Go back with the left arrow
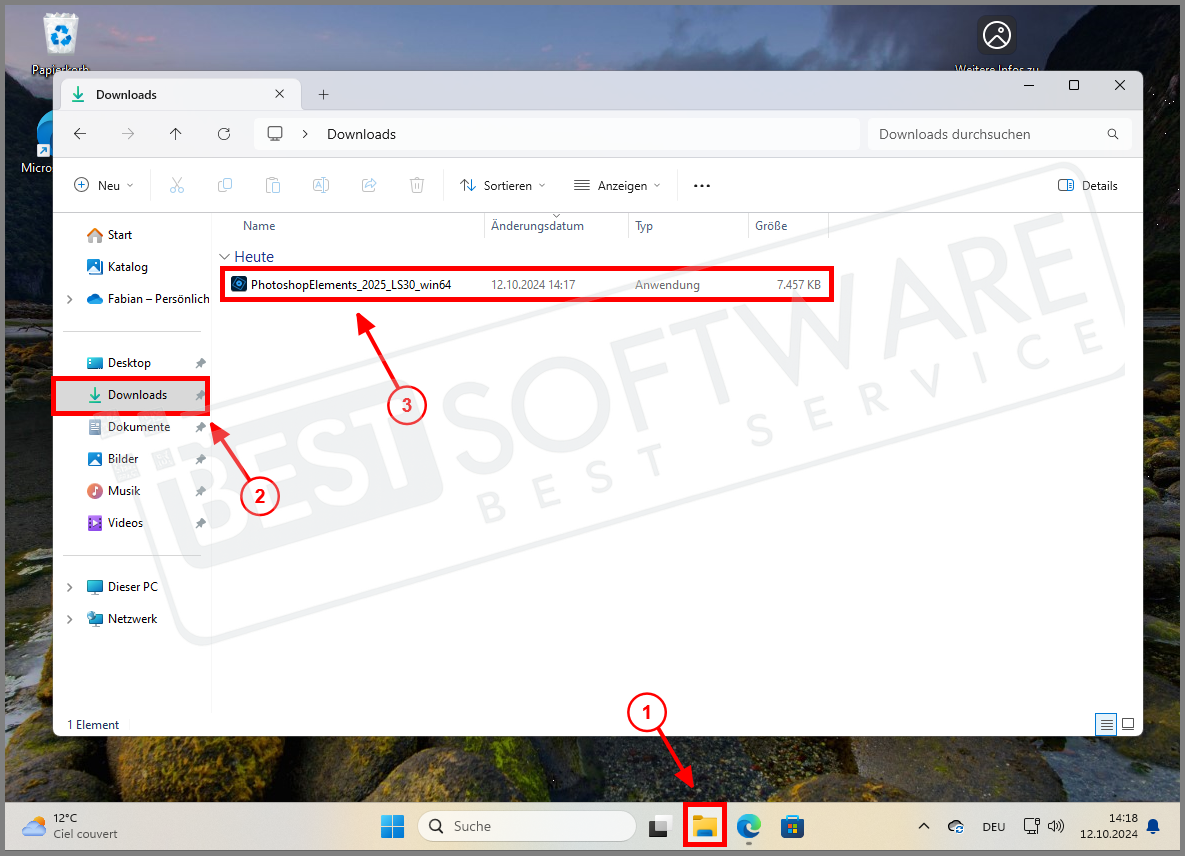The width and height of the screenshot is (1185, 856). click(x=80, y=134)
